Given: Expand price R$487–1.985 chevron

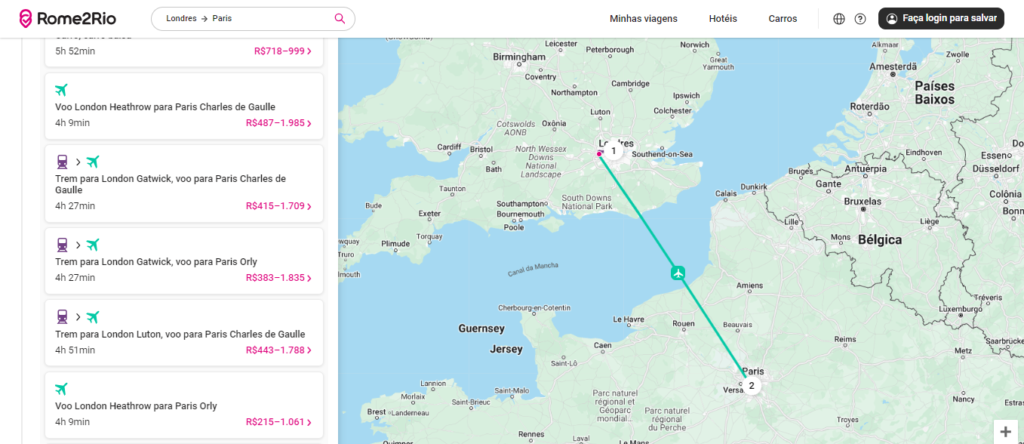Looking at the screenshot, I should point(309,123).
